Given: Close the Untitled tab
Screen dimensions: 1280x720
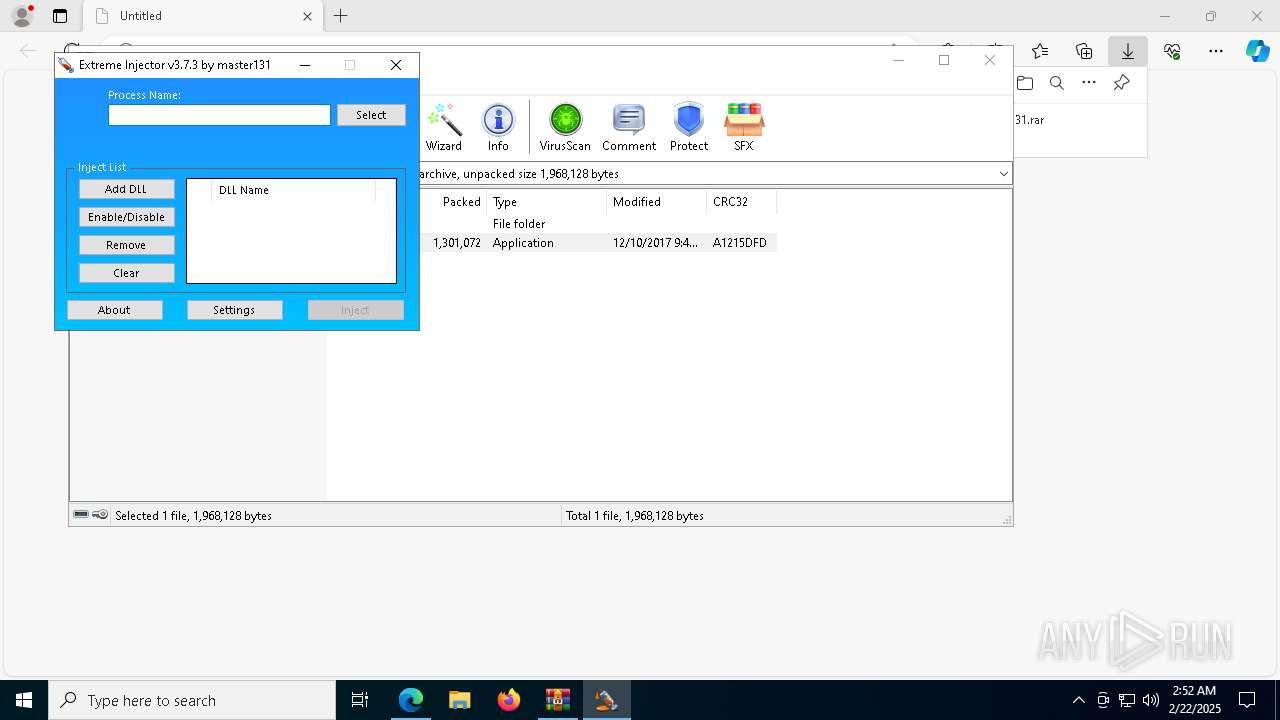Looking at the screenshot, I should 308,16.
